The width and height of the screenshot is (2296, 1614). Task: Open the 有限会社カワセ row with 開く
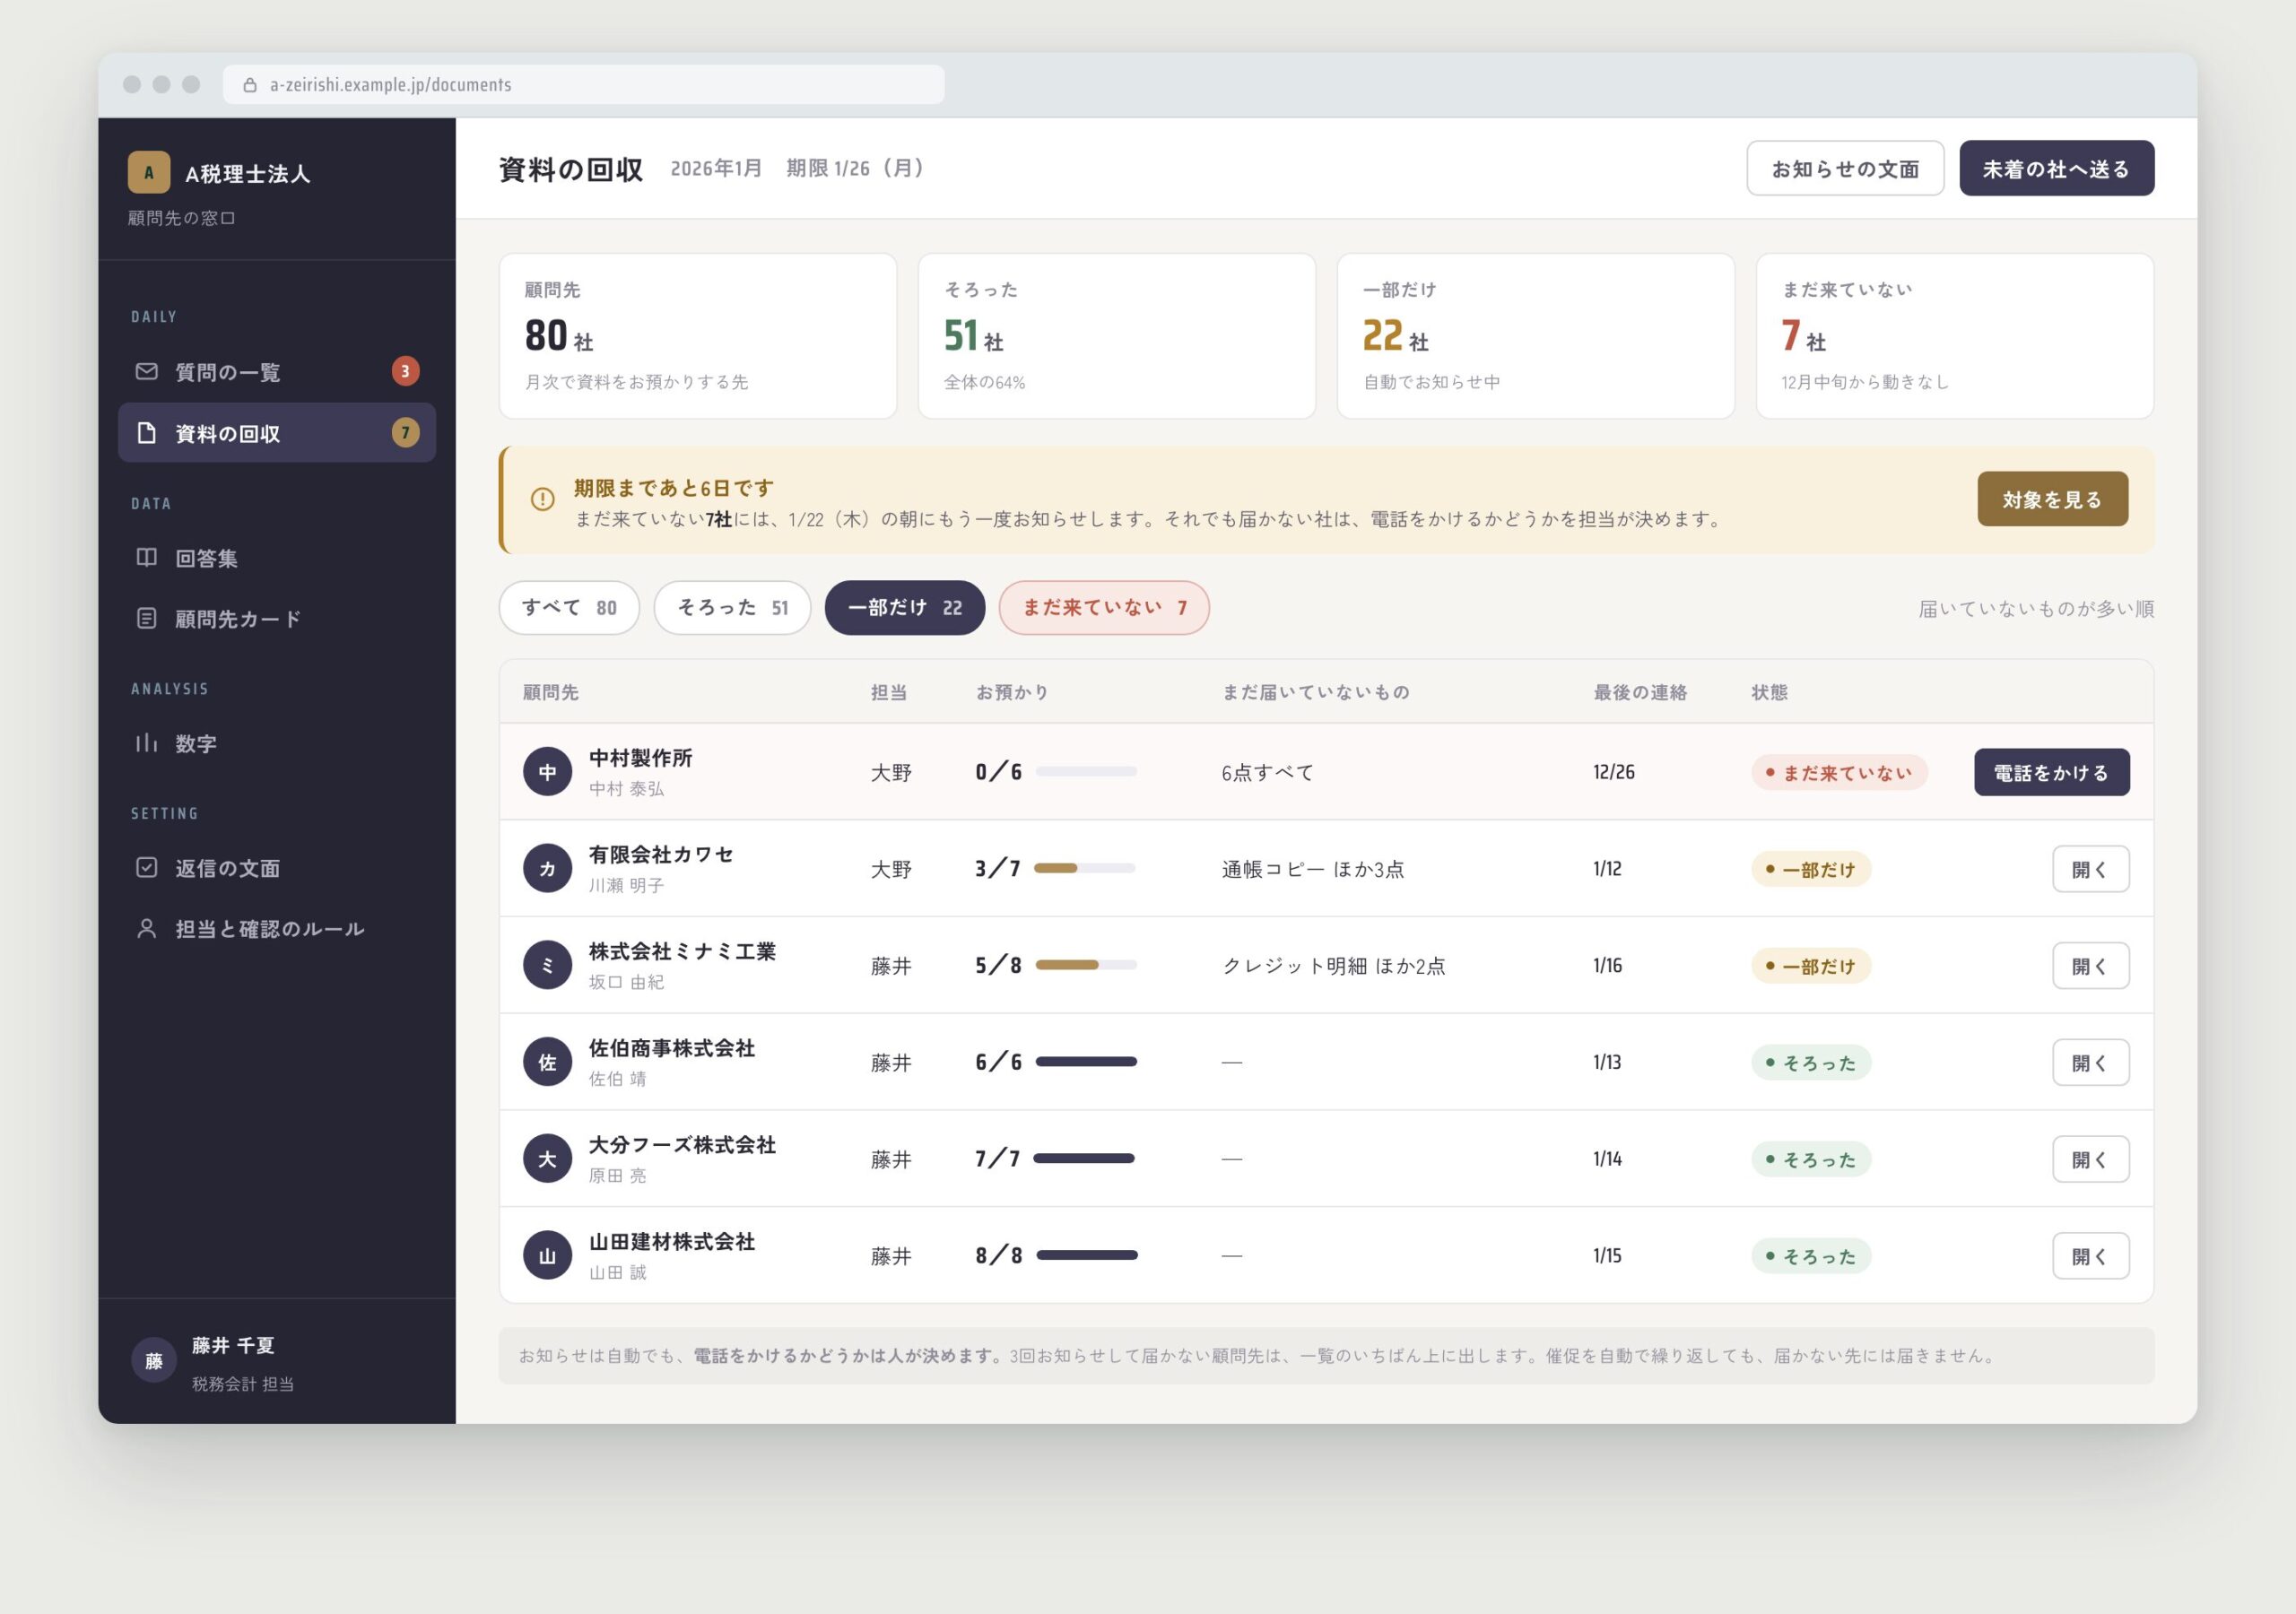click(2090, 869)
